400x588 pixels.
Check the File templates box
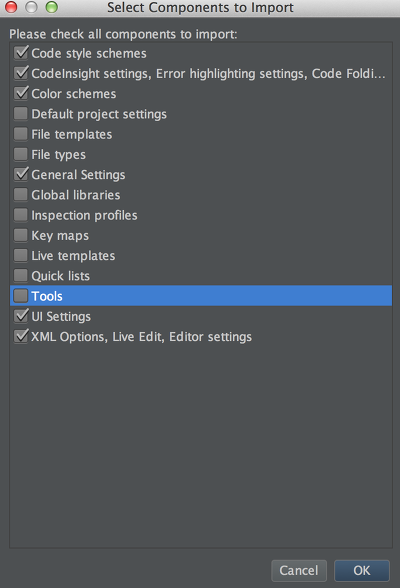pyautogui.click(x=21, y=134)
